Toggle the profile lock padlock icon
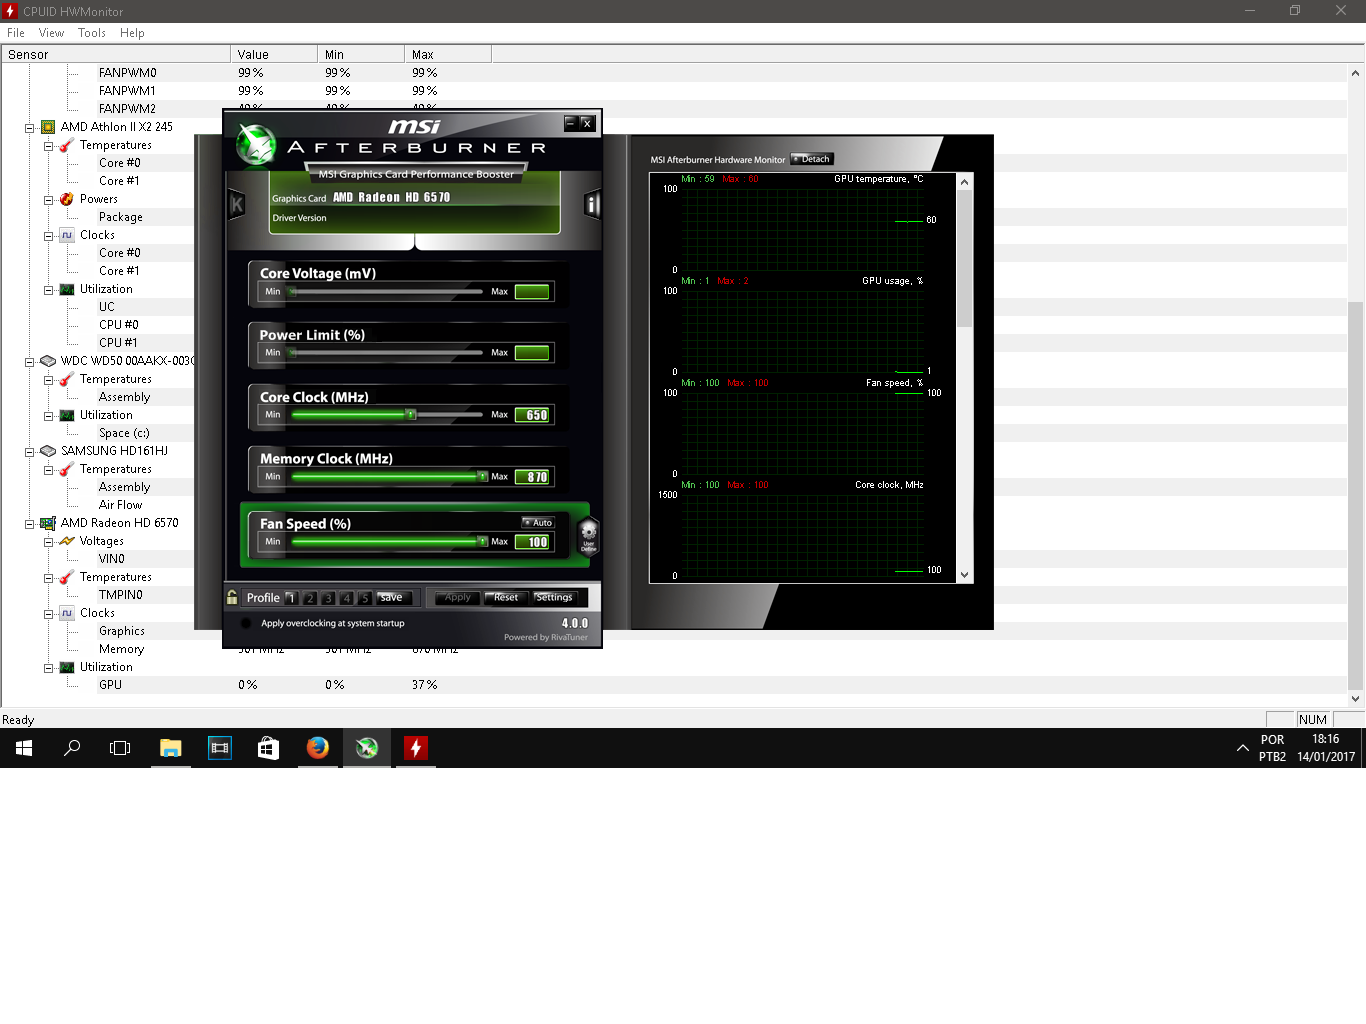1366x1024 pixels. (x=232, y=597)
